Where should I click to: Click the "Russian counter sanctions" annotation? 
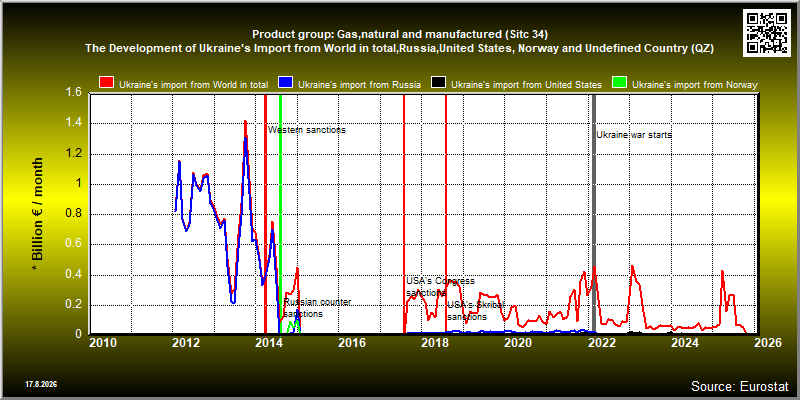[x=317, y=308]
